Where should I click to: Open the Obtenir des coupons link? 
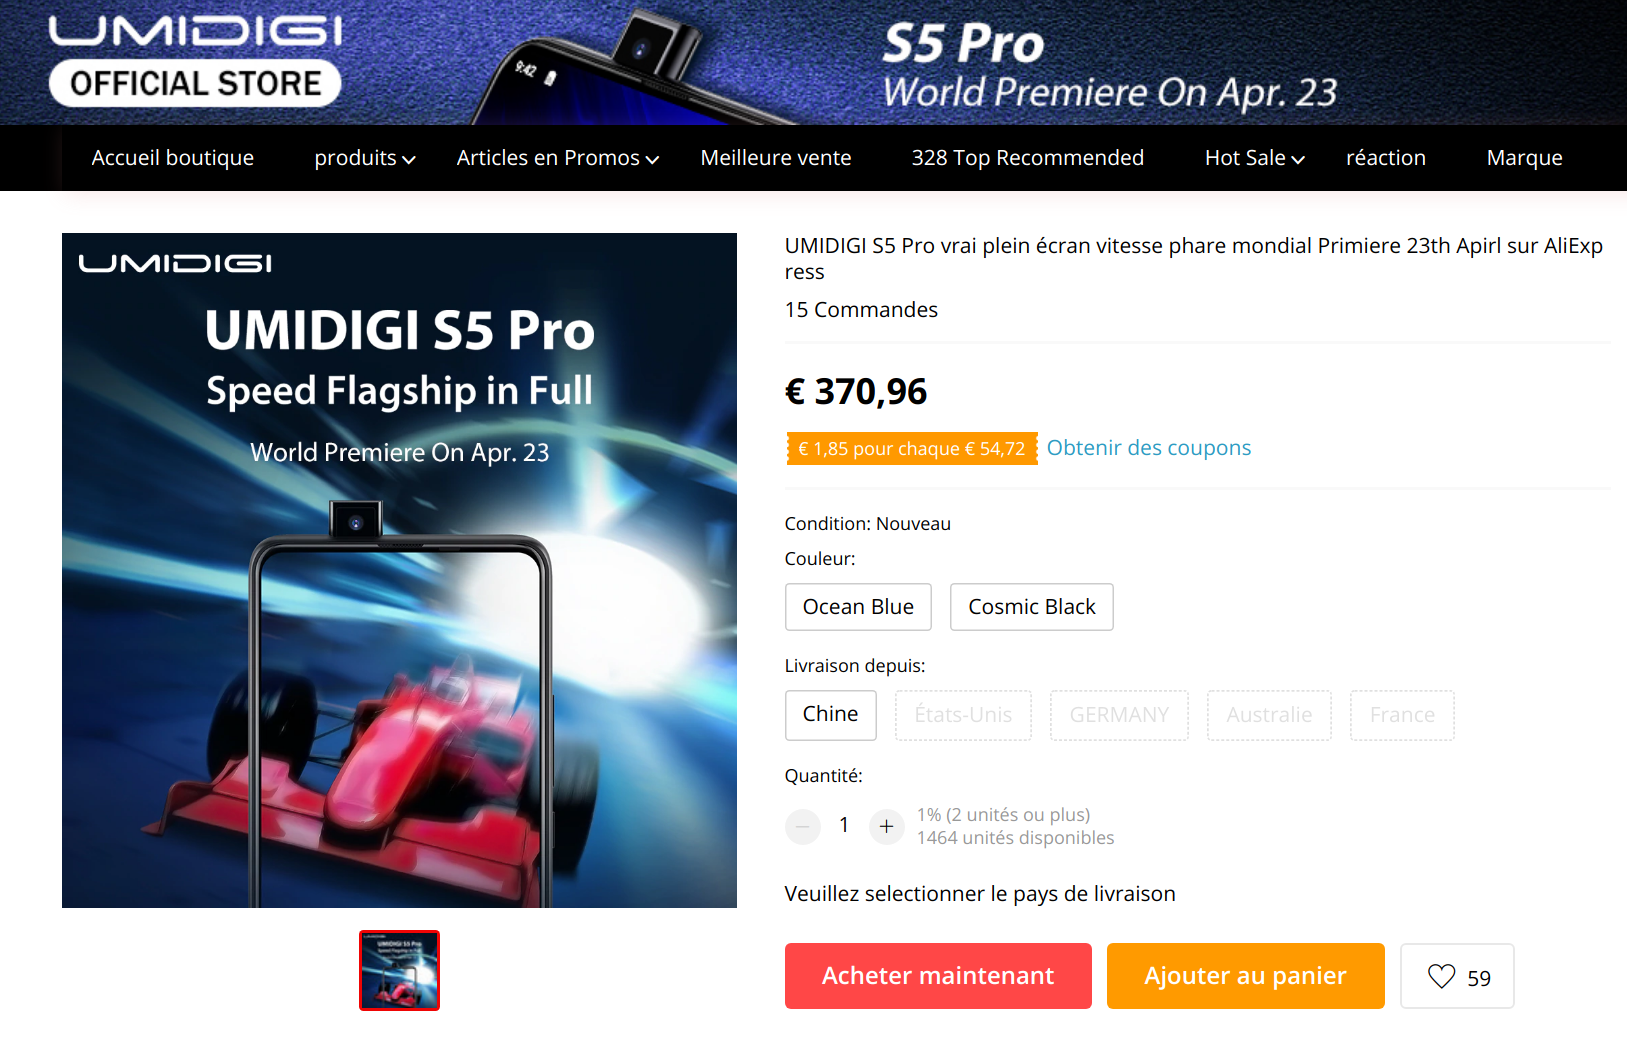(1149, 448)
